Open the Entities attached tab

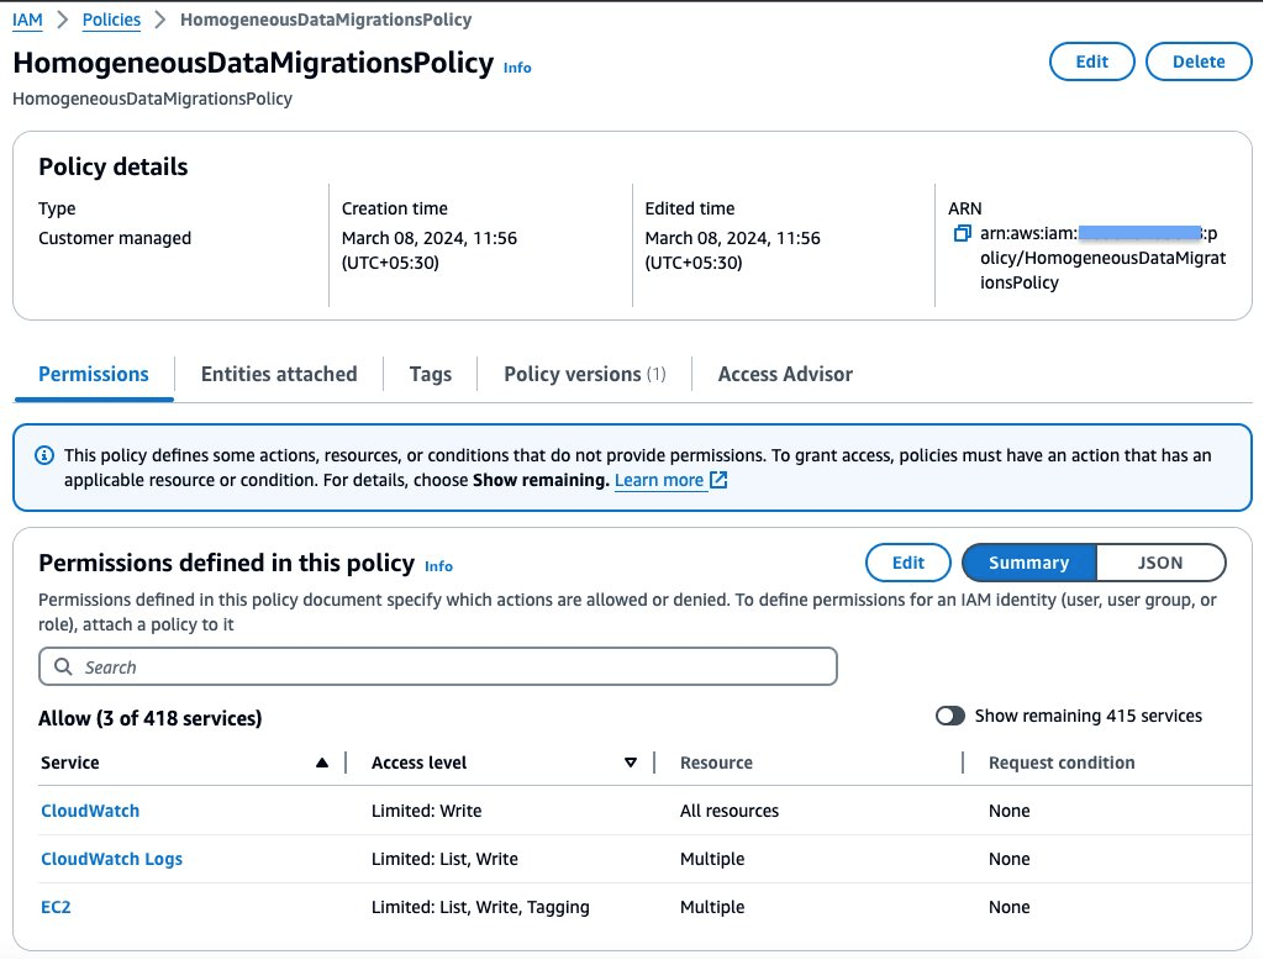tap(279, 374)
